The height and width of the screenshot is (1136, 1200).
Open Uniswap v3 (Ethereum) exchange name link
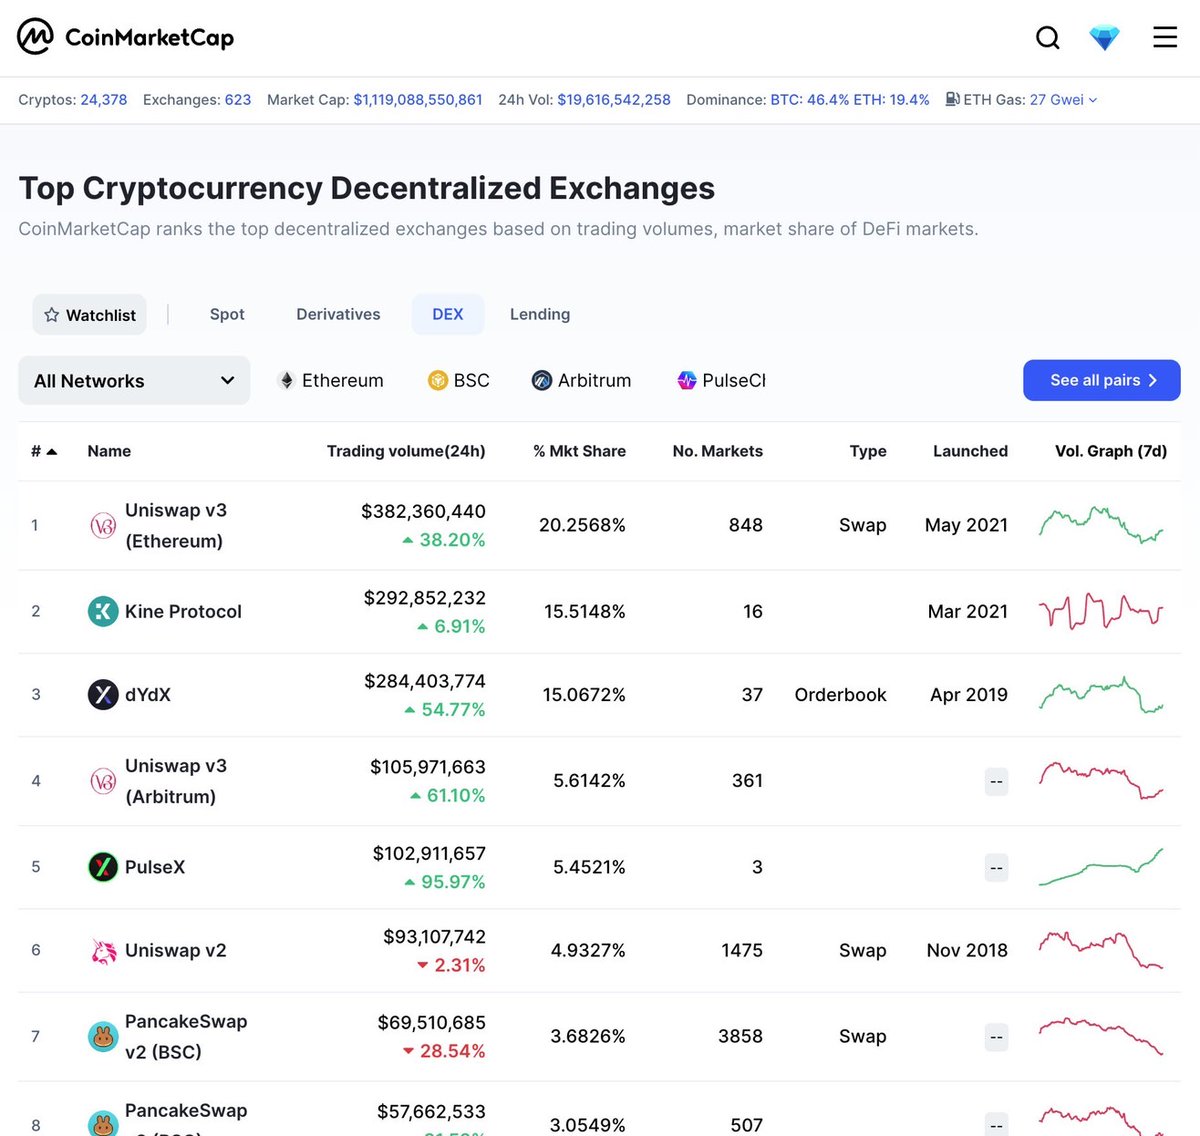click(x=176, y=525)
